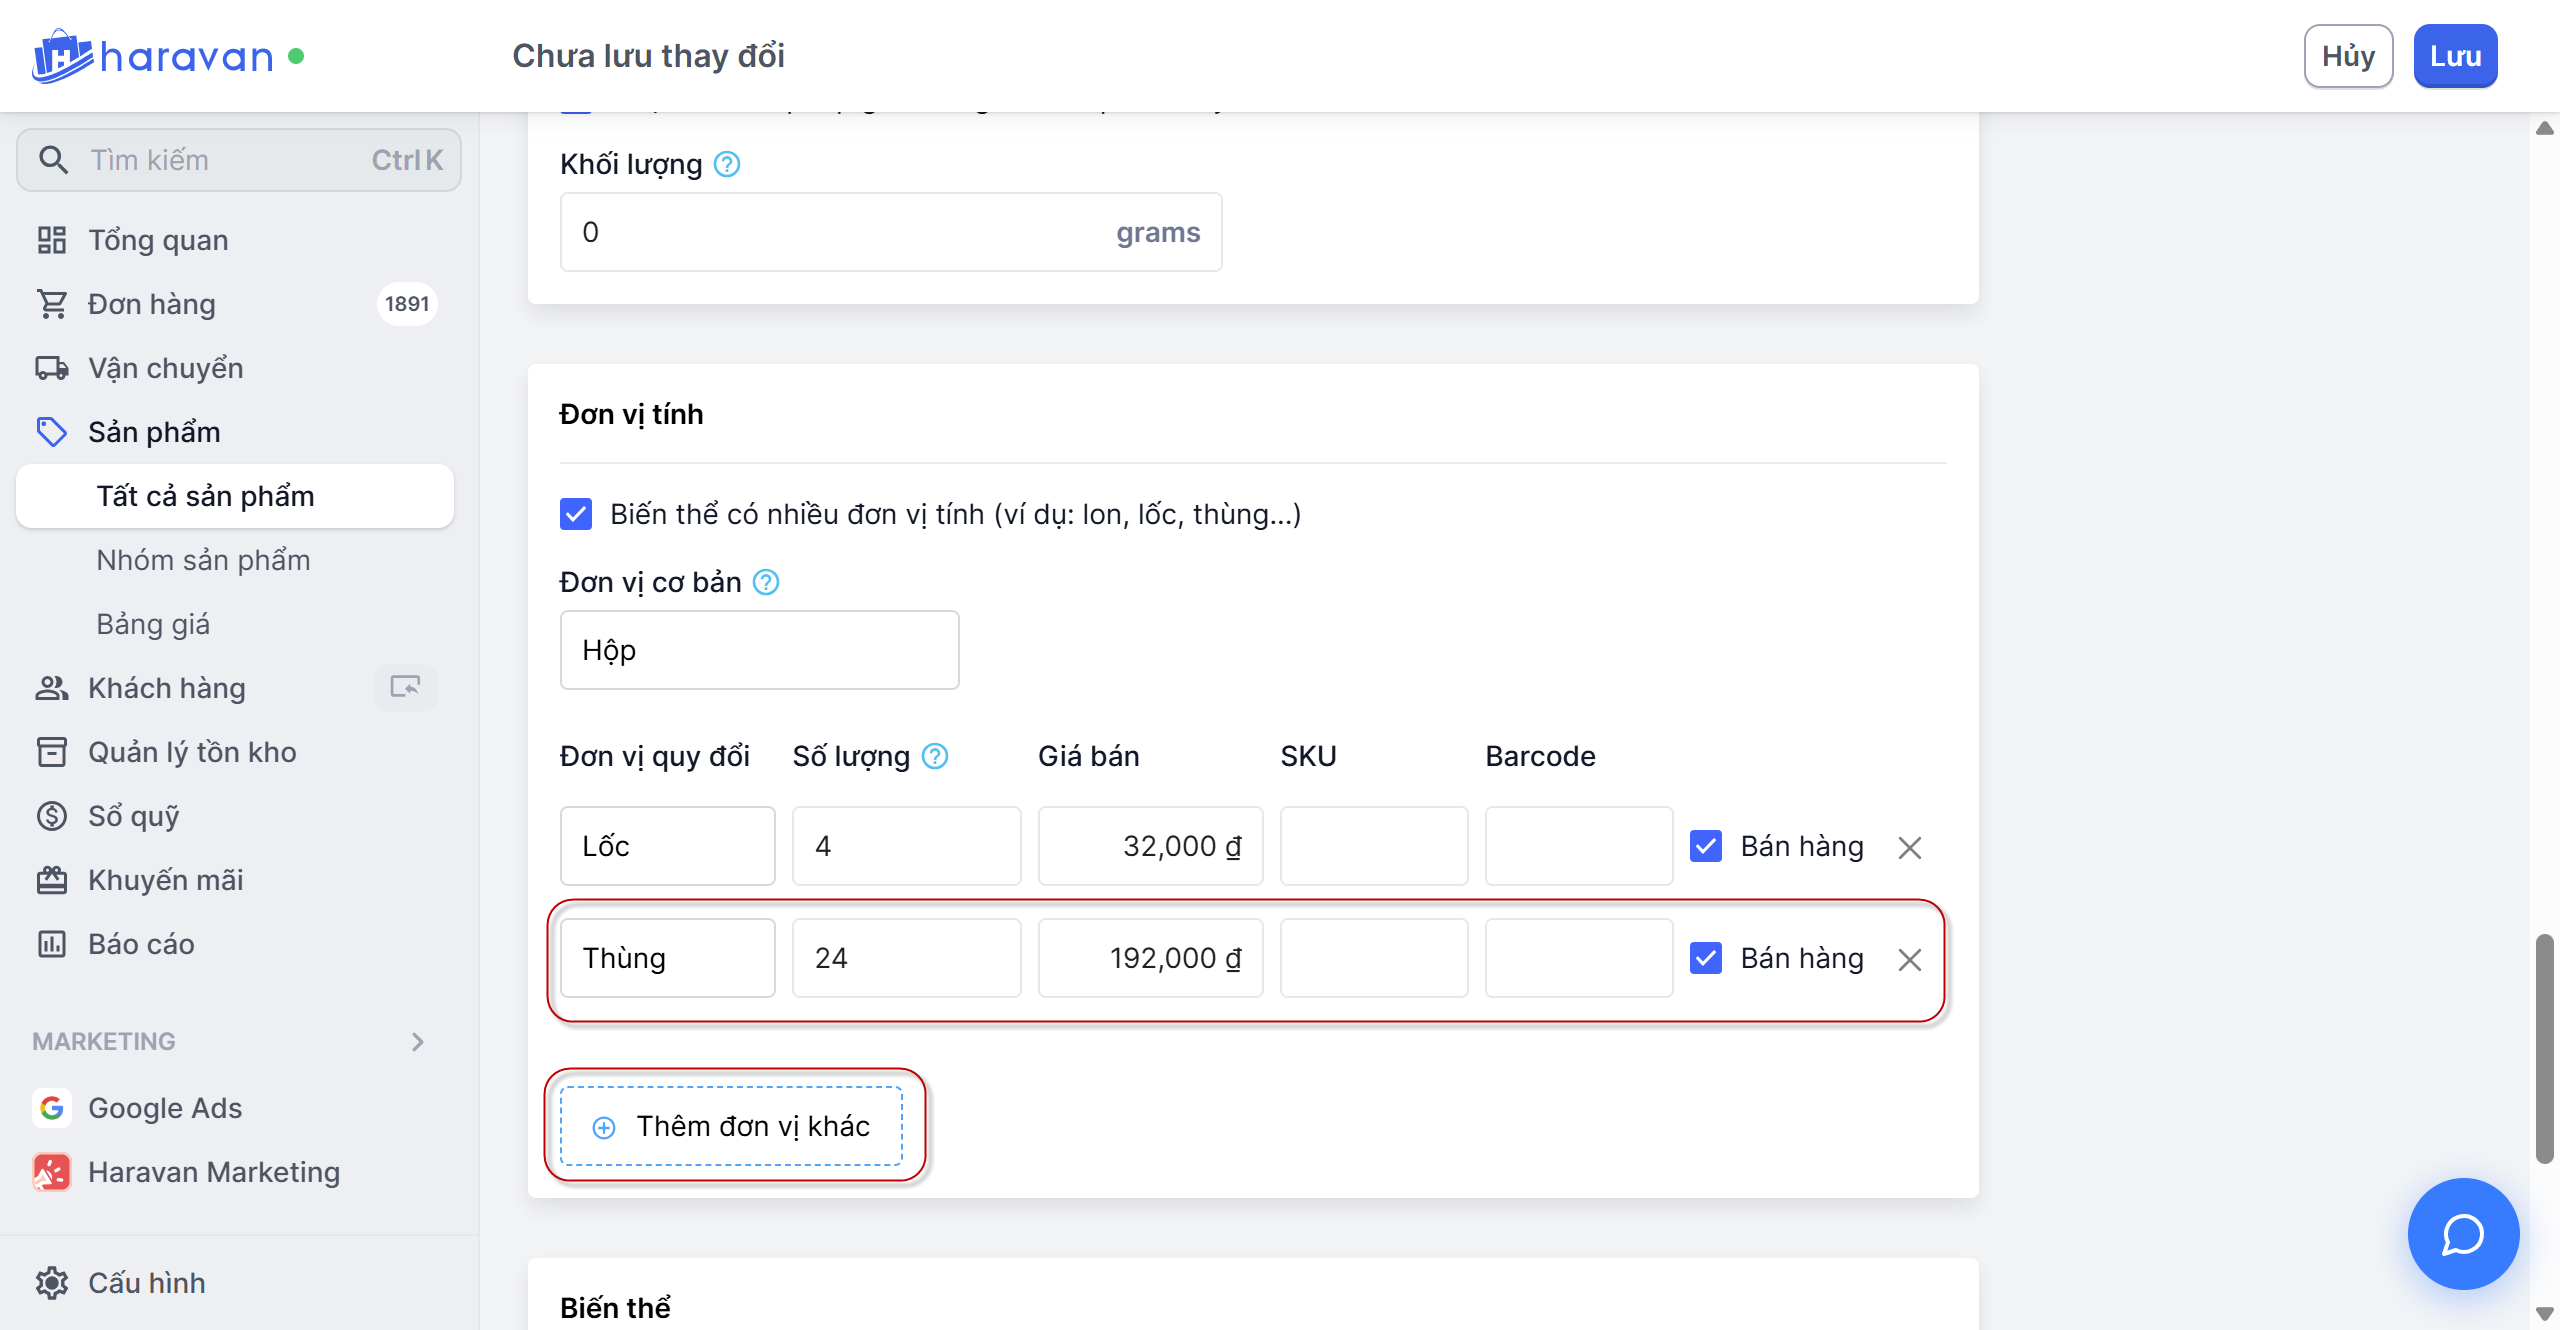
Task: Toggle Bán hàng checkbox for Lốc
Action: coord(1706,846)
